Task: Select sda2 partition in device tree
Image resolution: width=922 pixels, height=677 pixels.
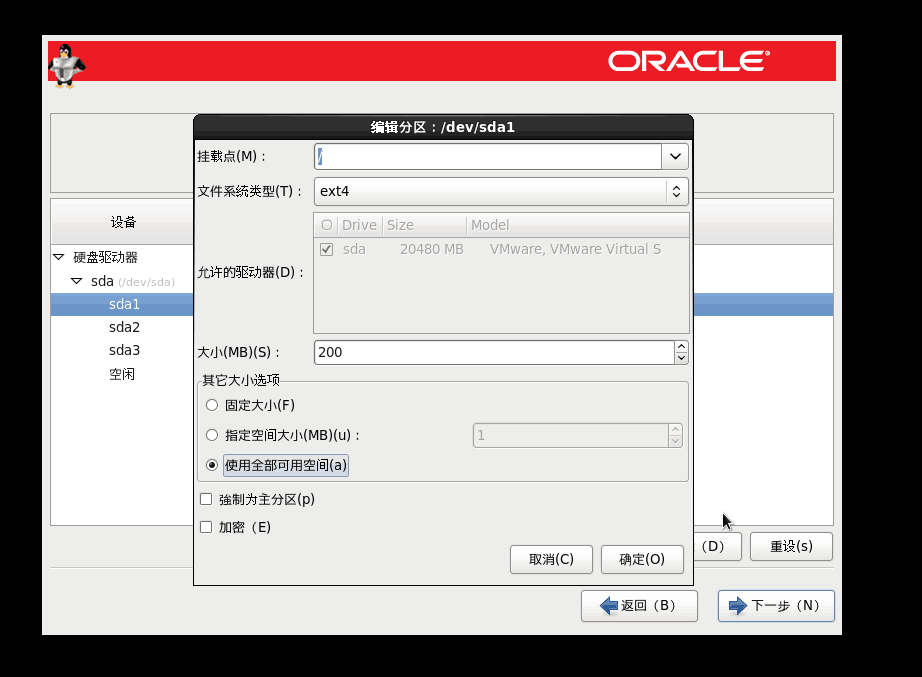Action: click(124, 327)
